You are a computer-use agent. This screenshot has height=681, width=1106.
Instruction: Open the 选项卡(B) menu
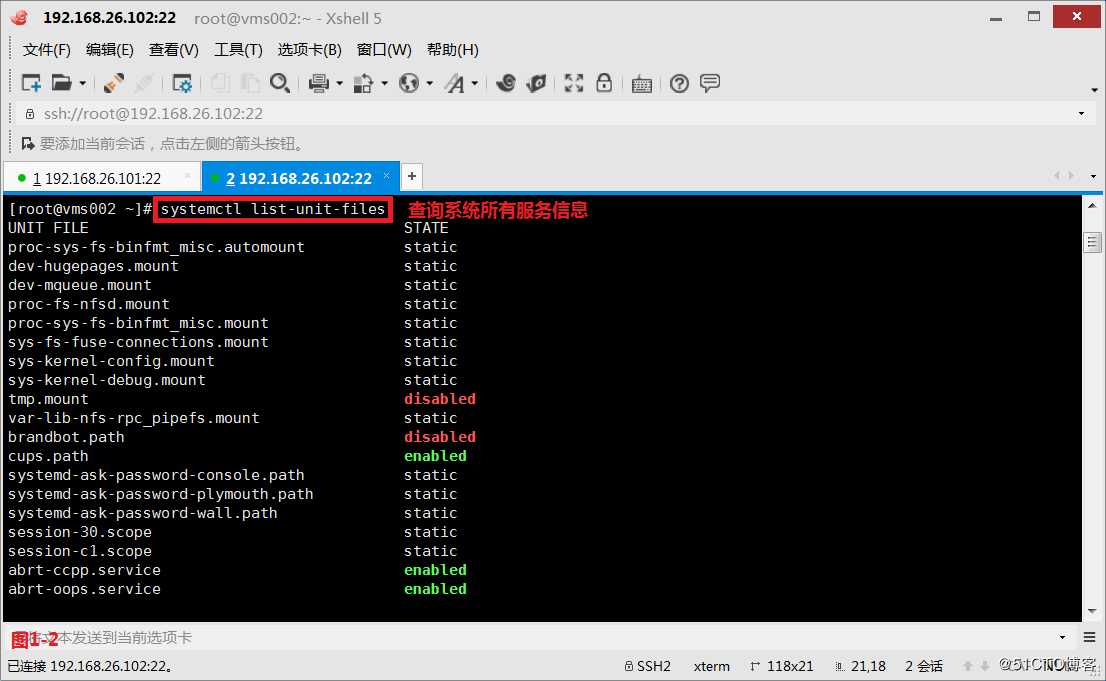[x=310, y=49]
